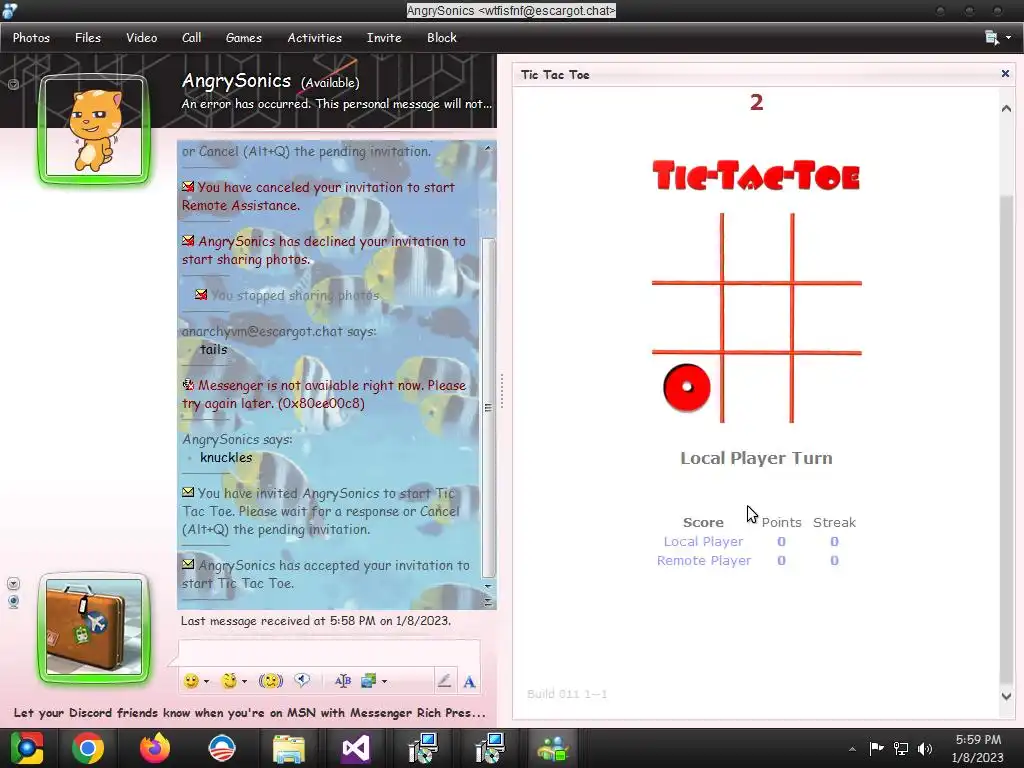Click the "tails" chat message
This screenshot has width=1024, height=768.
coord(214,349)
